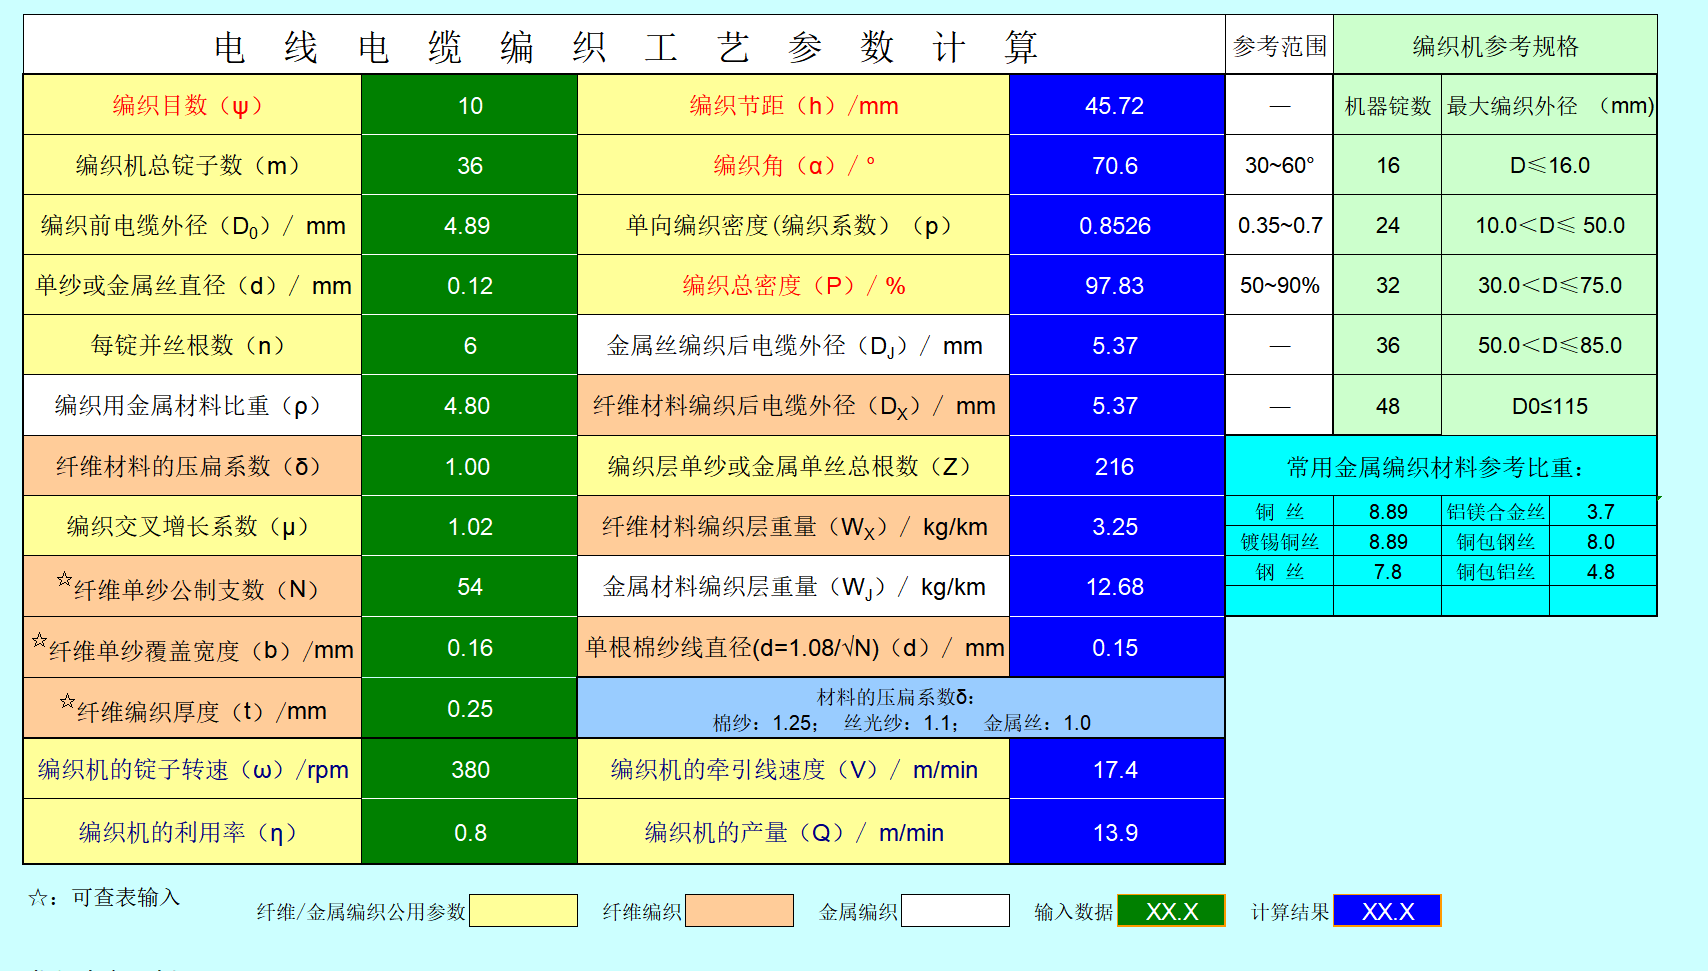Click the 金属丝编织后电缆外径 result 5.37
1708x971 pixels.
[x=1116, y=345]
